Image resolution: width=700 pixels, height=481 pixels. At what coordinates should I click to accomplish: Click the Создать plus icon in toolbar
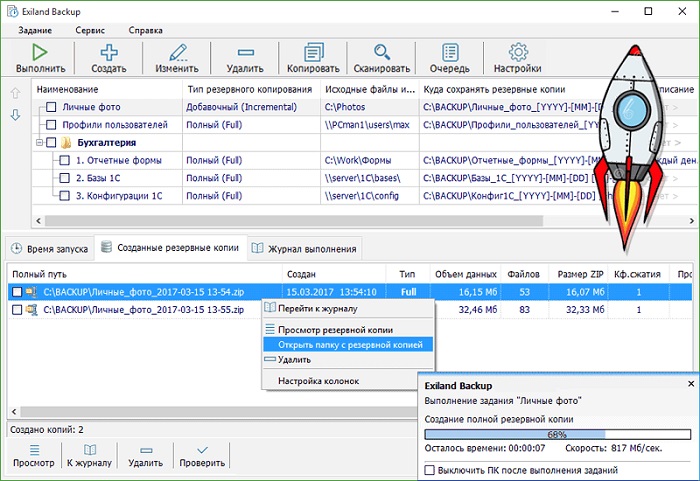pyautogui.click(x=108, y=52)
